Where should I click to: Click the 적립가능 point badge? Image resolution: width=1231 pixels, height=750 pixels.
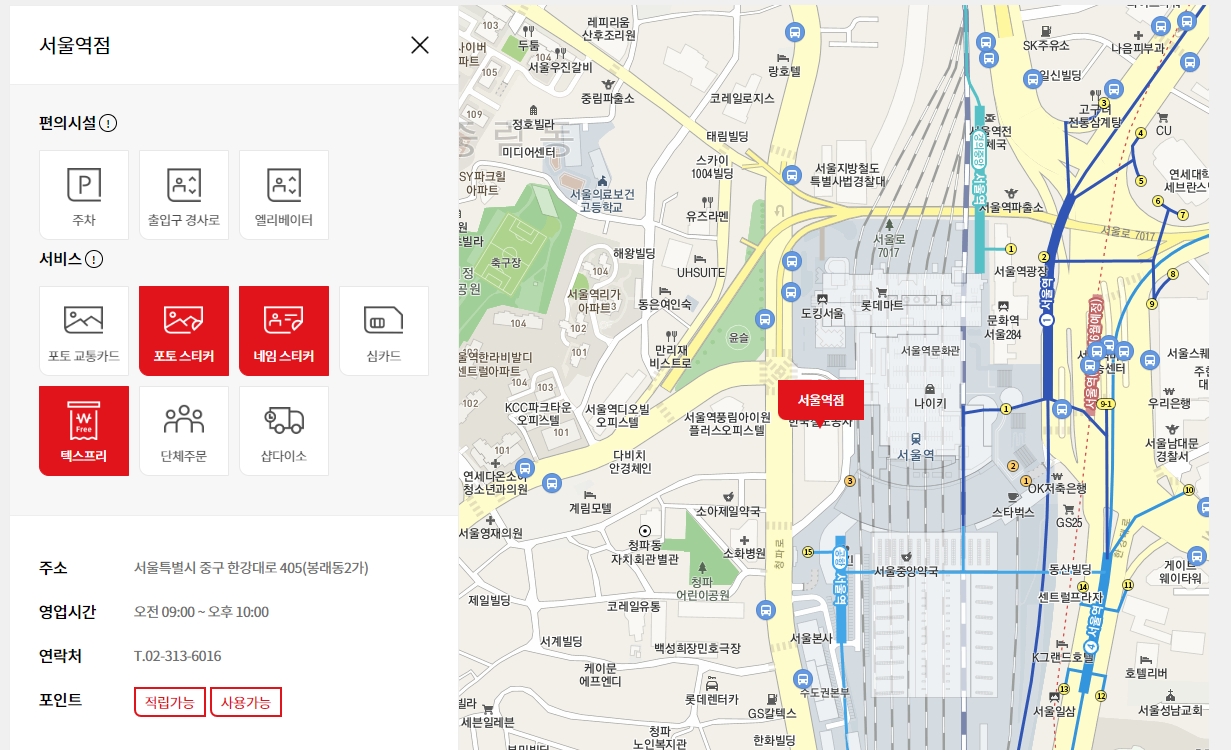point(170,702)
